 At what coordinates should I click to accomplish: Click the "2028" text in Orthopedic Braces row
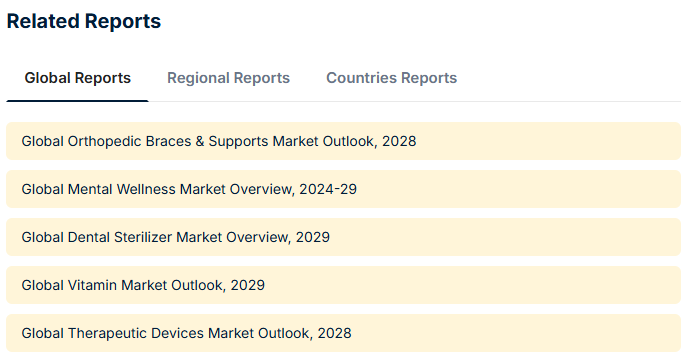tap(399, 141)
